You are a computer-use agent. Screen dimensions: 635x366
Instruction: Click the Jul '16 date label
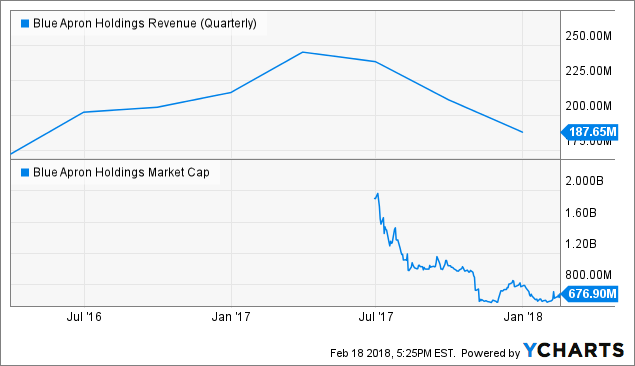click(x=84, y=317)
